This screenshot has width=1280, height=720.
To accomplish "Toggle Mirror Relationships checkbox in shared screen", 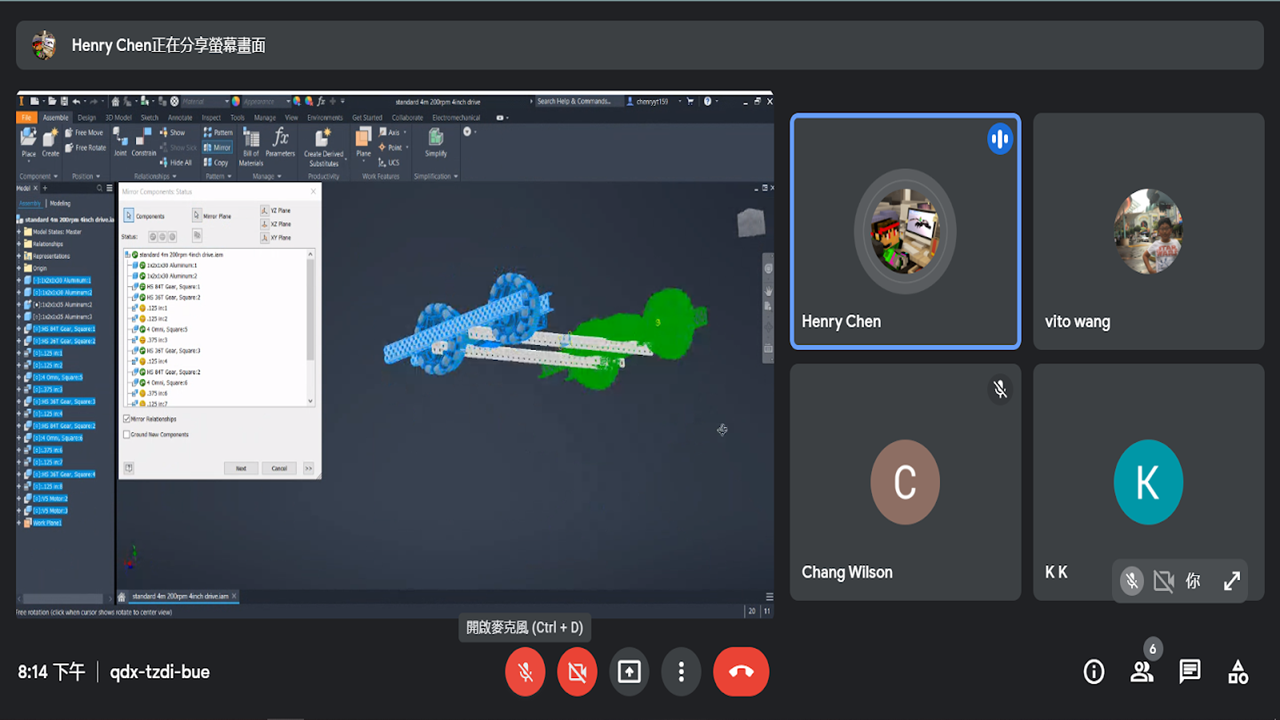I will pos(127,419).
